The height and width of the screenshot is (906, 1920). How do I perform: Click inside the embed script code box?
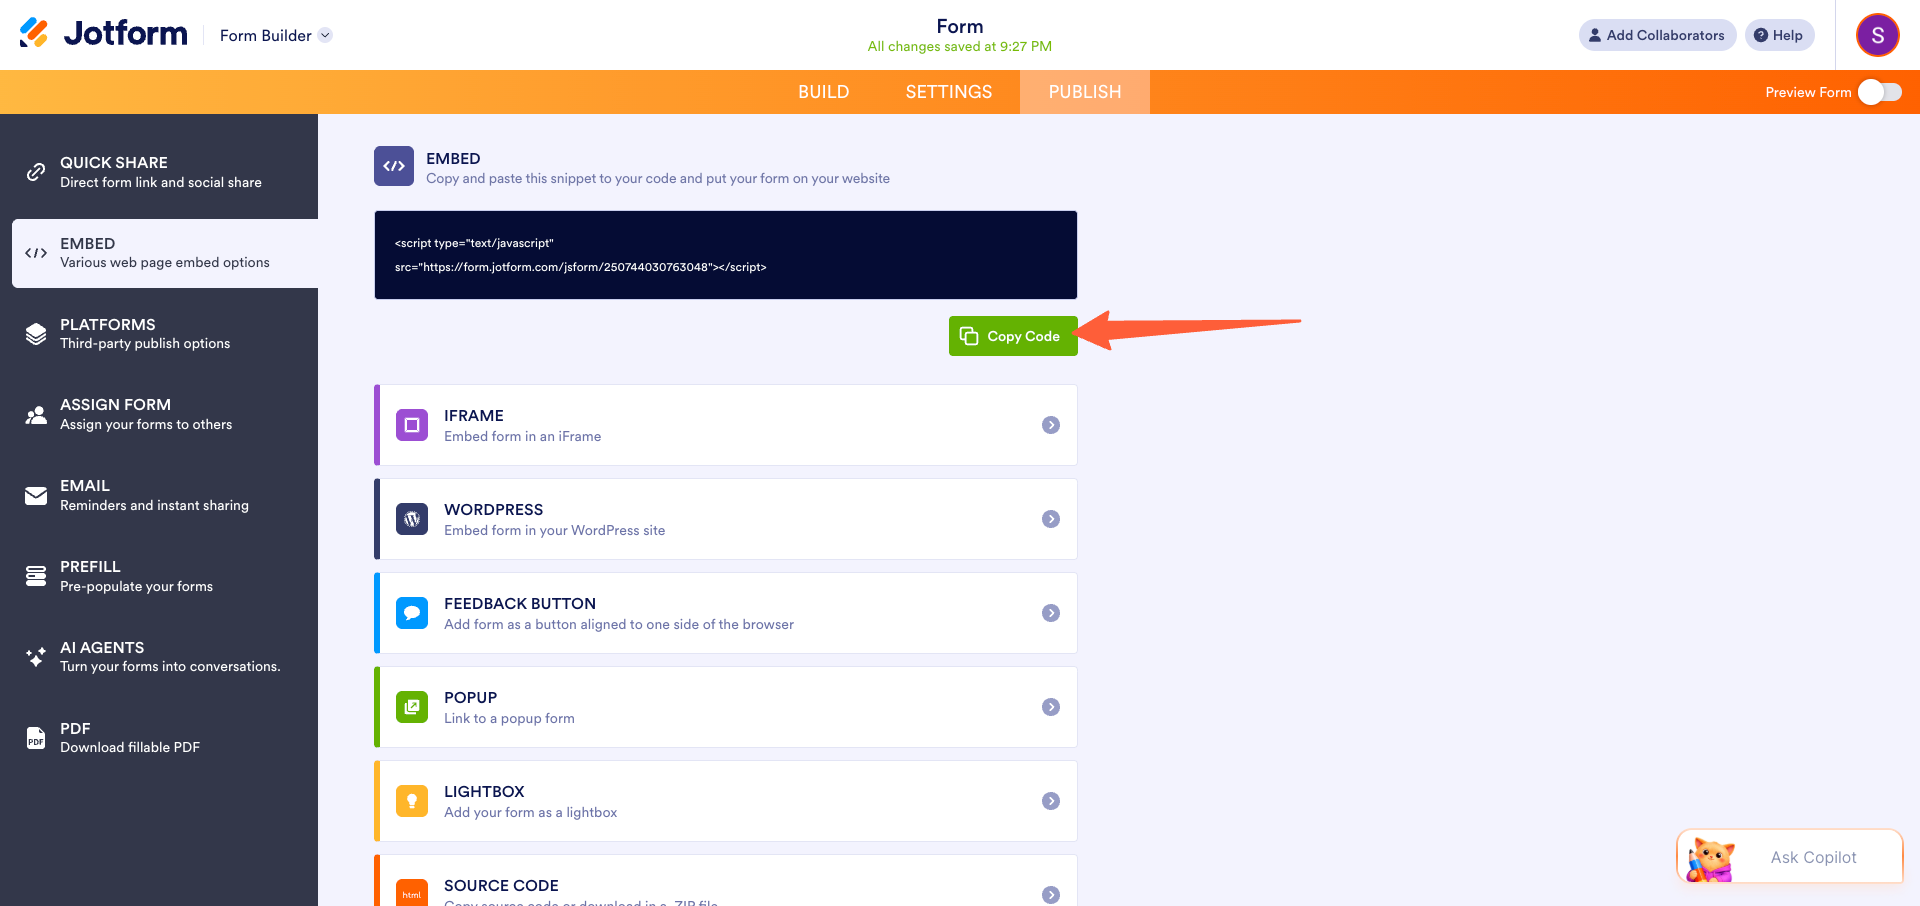(x=726, y=255)
